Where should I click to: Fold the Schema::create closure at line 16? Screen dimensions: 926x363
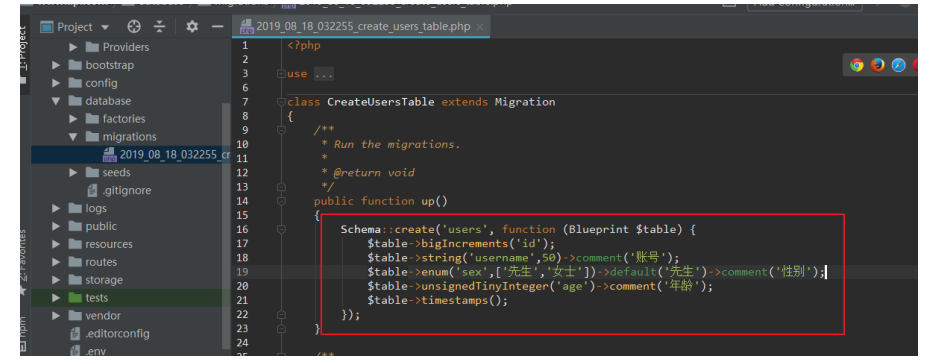[x=281, y=230]
